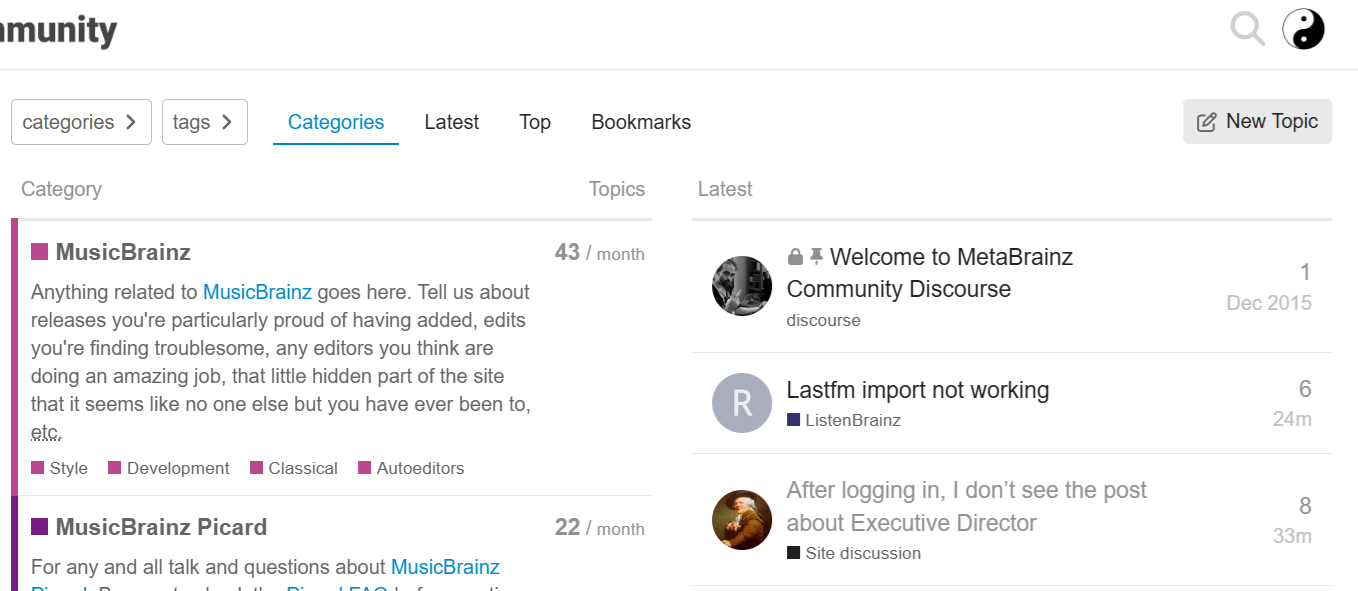Open the yin-yang user avatar menu

click(1303, 29)
